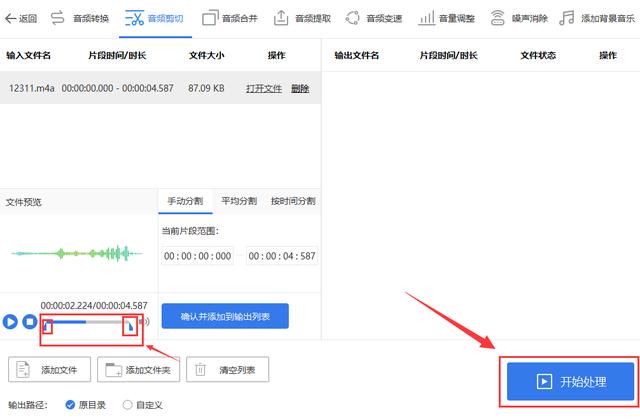Click the audio waveform preview
The image size is (640, 419).
point(77,253)
